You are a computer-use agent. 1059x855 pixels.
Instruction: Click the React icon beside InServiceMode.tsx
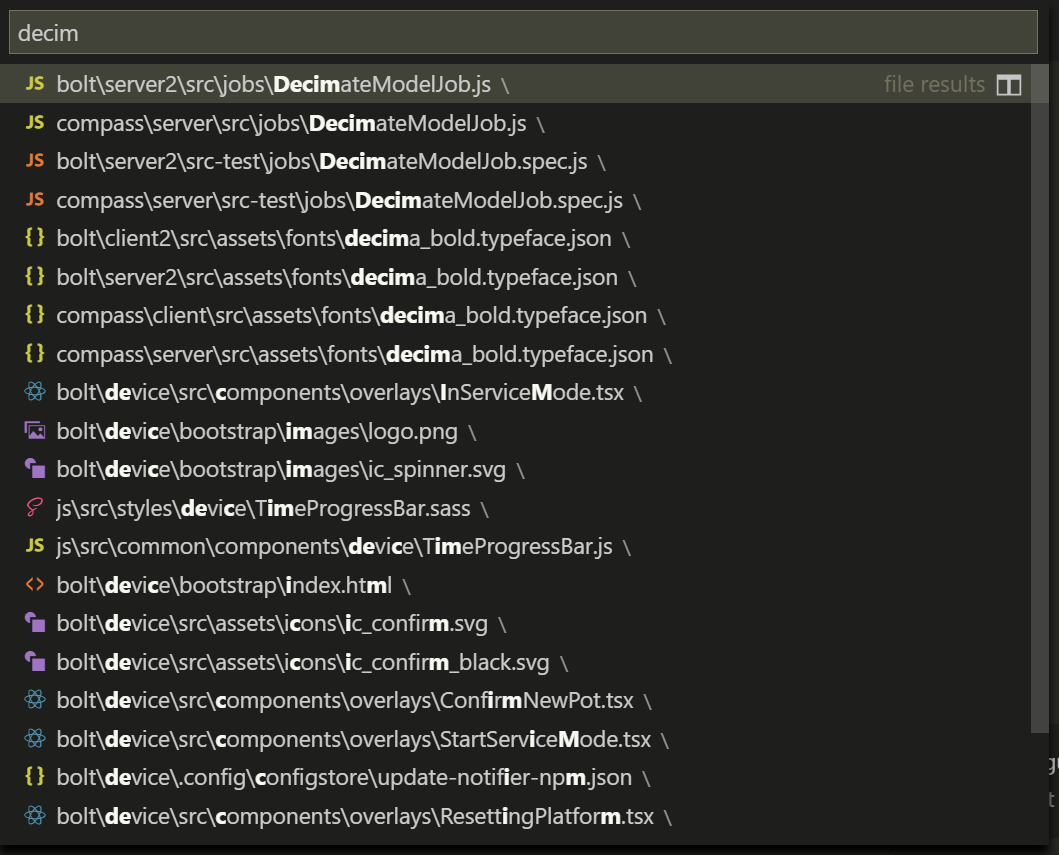[34, 392]
